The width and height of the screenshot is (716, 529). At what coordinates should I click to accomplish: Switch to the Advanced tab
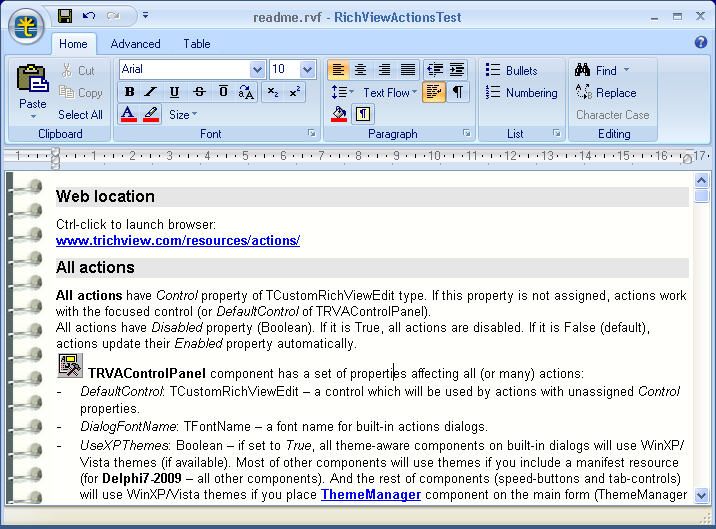coord(136,44)
